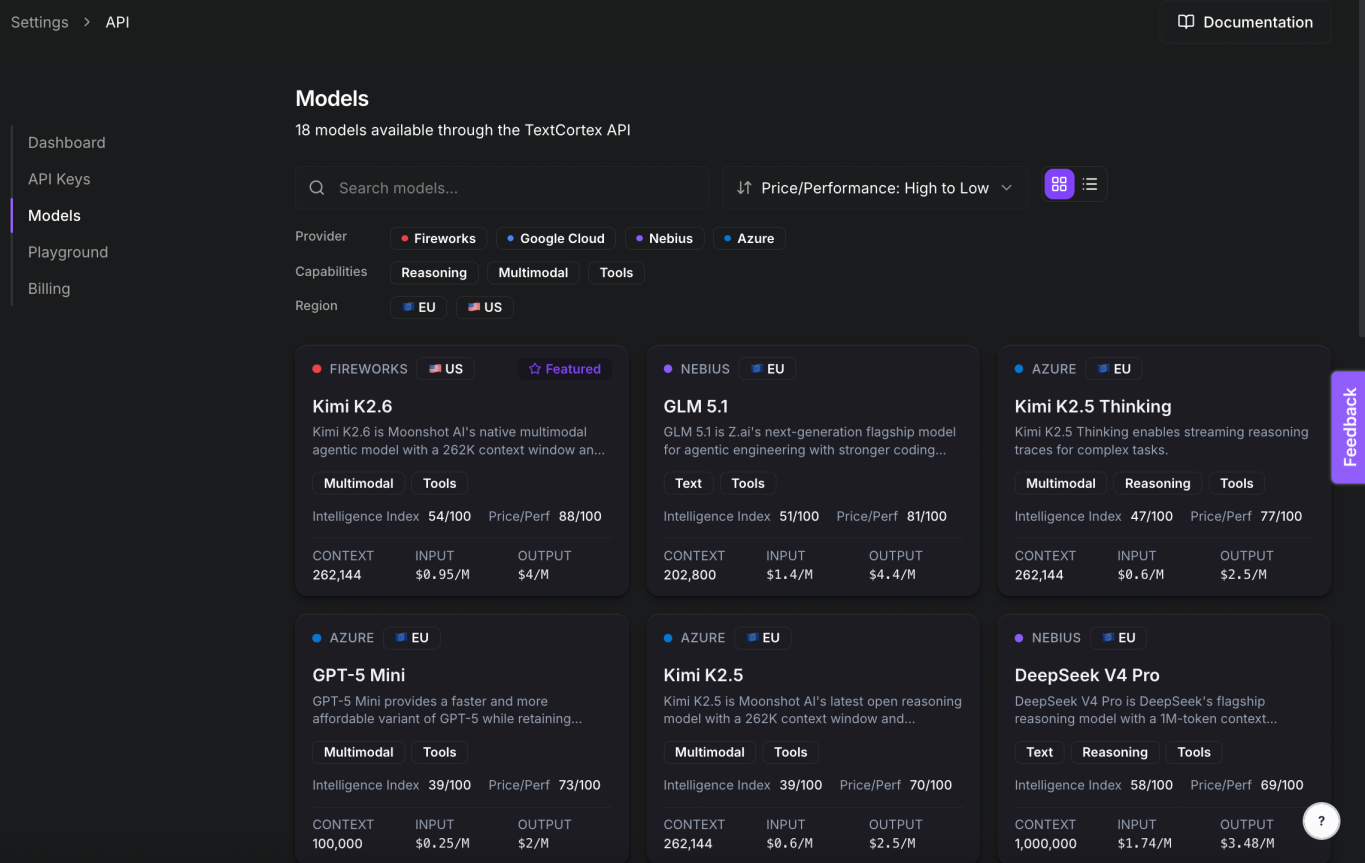Open Billing in the sidebar

click(x=49, y=289)
